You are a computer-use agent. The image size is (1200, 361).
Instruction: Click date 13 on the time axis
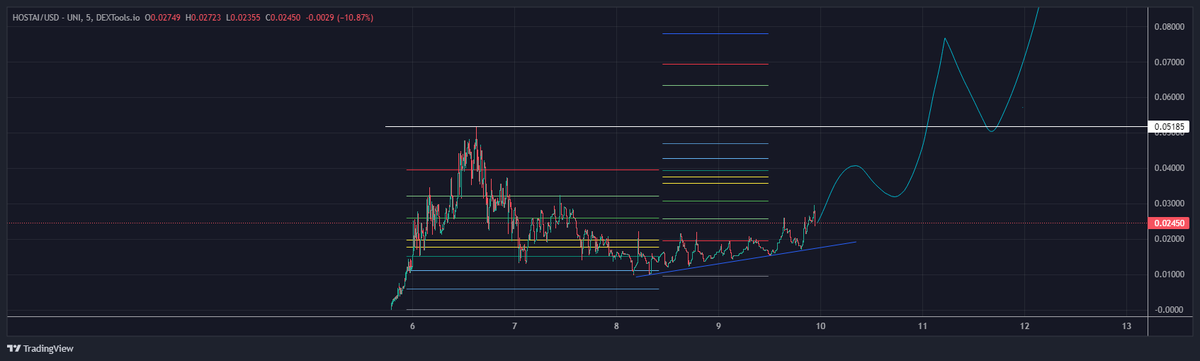[x=1127, y=327]
